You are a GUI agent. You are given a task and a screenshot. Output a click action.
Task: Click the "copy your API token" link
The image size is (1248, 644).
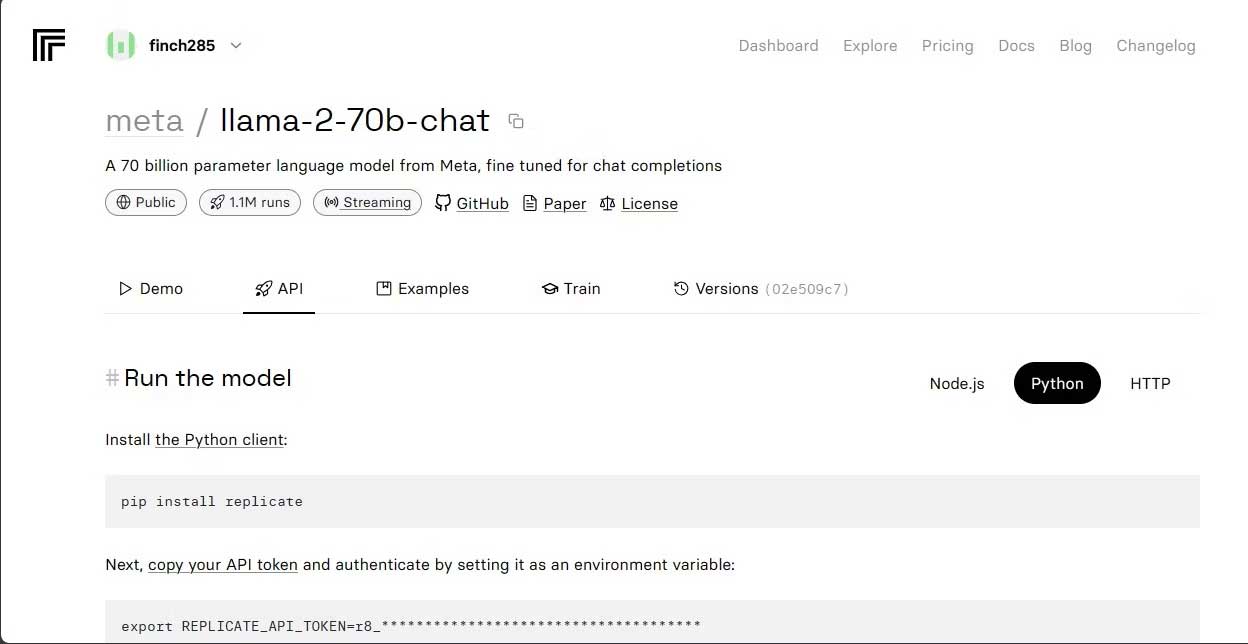click(222, 564)
